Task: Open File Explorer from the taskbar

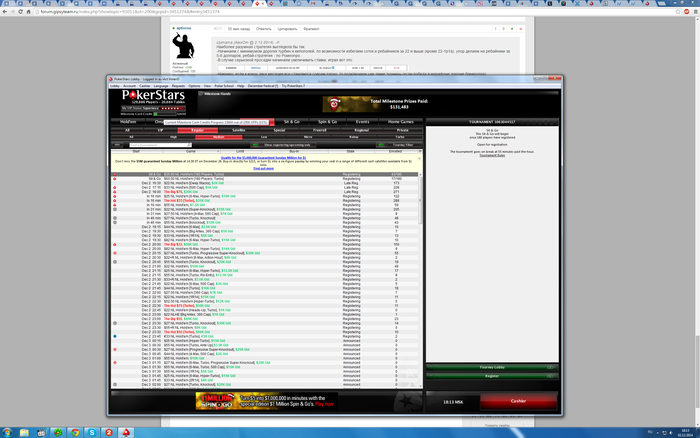Action: tap(24, 432)
